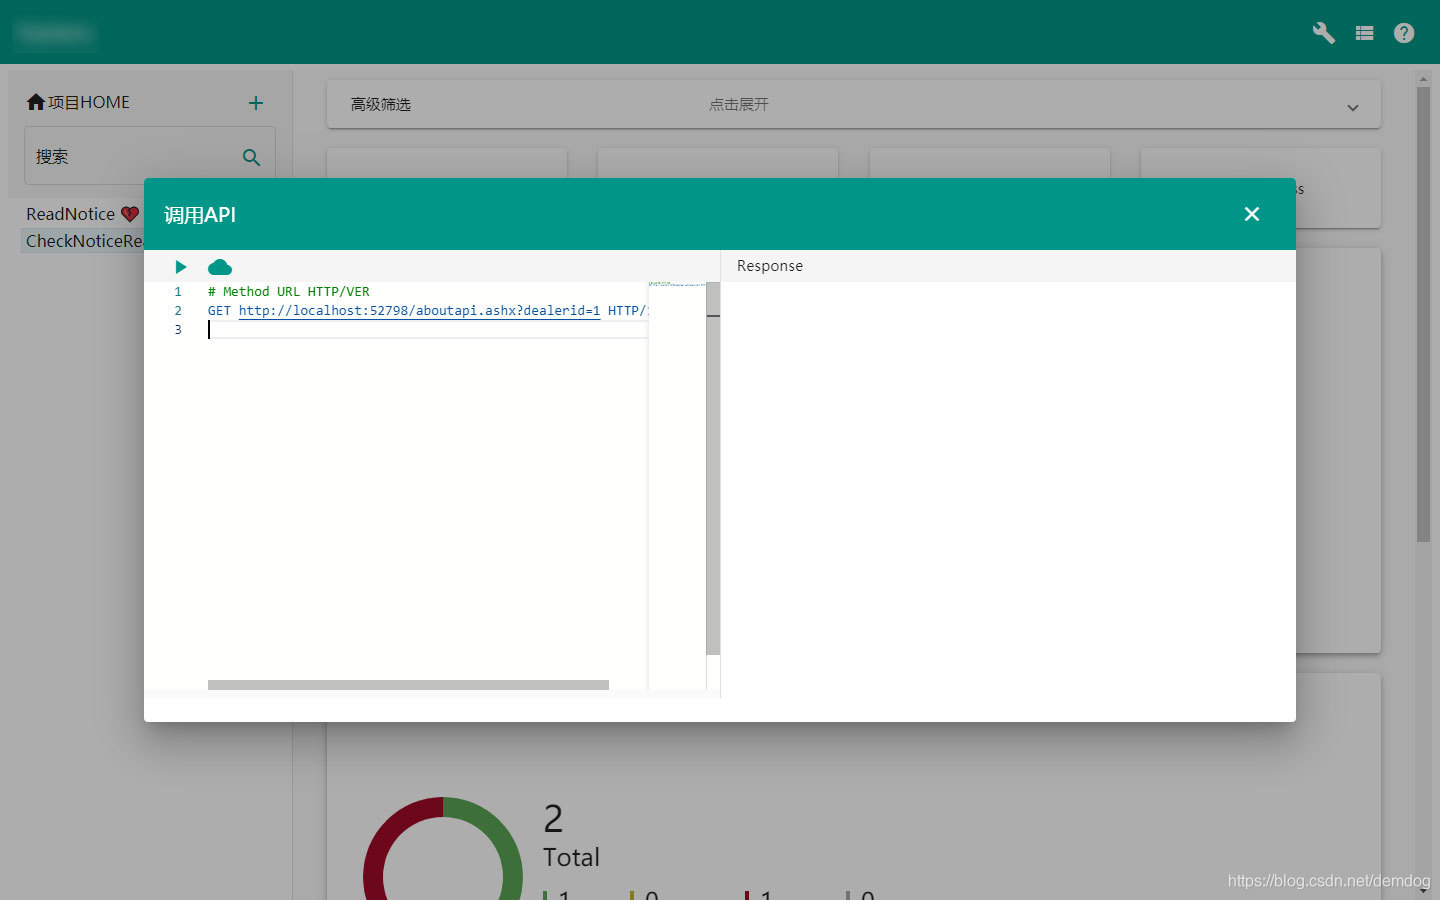The image size is (1440, 900).
Task: Click the # Method URL HTTP/VER comment
Action: click(x=288, y=292)
